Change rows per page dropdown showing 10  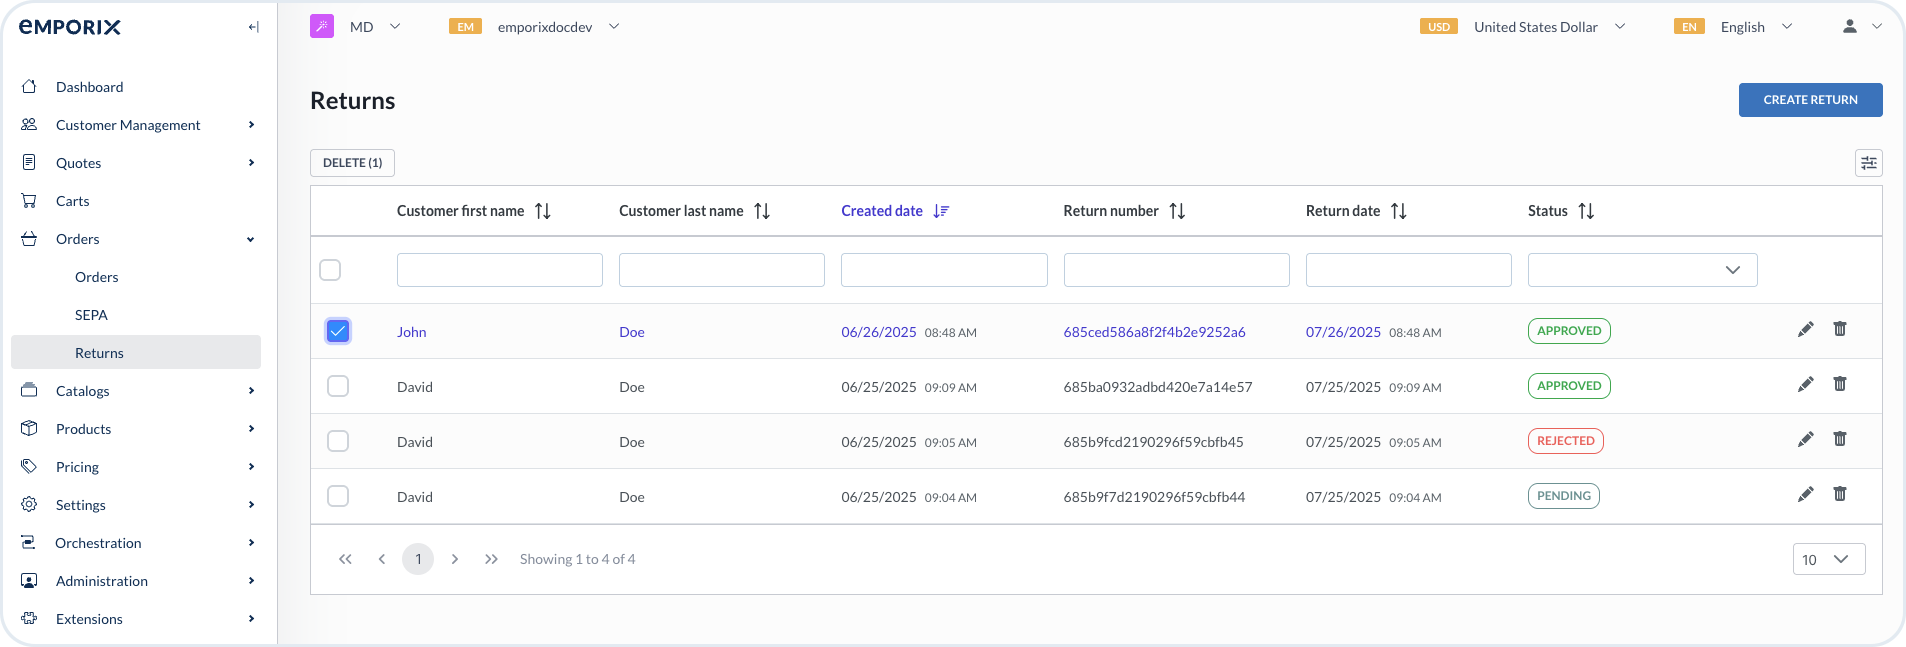coord(1828,559)
